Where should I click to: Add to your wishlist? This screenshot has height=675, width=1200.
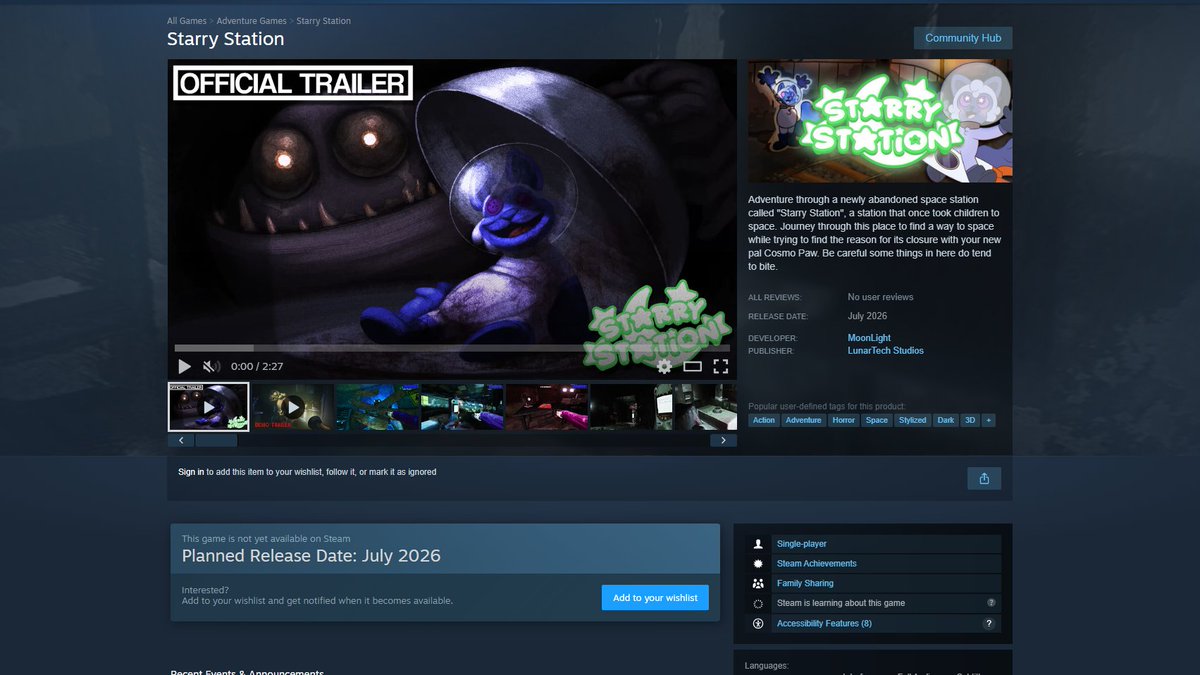click(655, 597)
